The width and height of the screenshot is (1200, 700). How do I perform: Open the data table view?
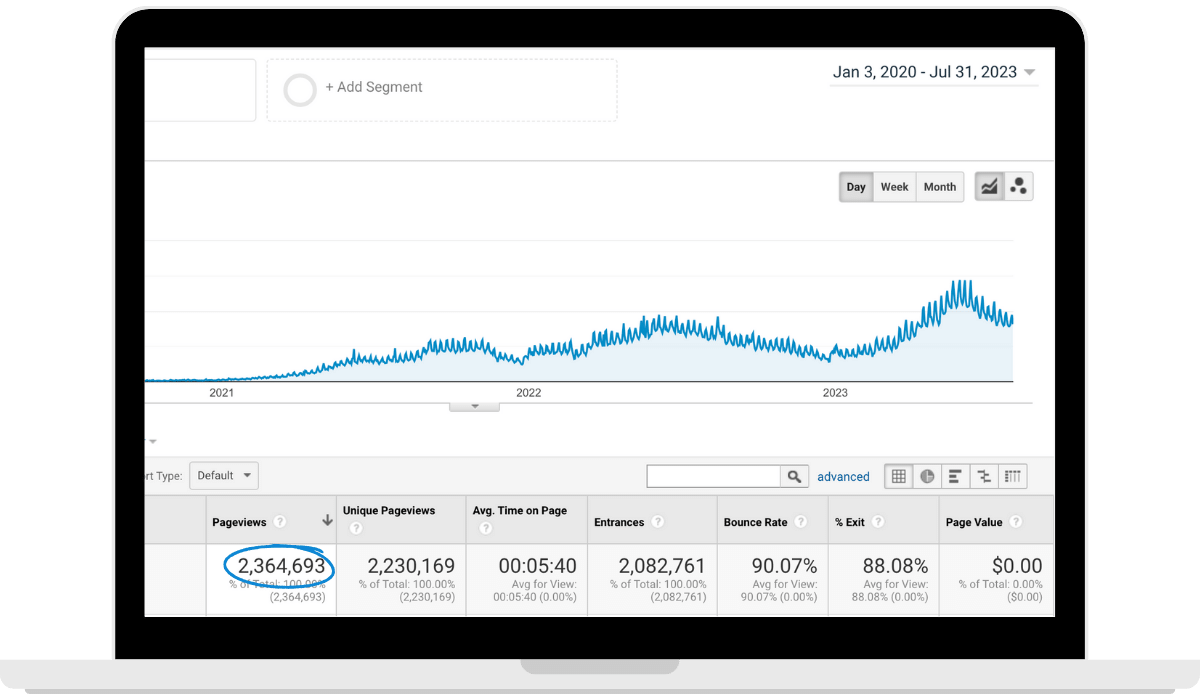[x=898, y=477]
